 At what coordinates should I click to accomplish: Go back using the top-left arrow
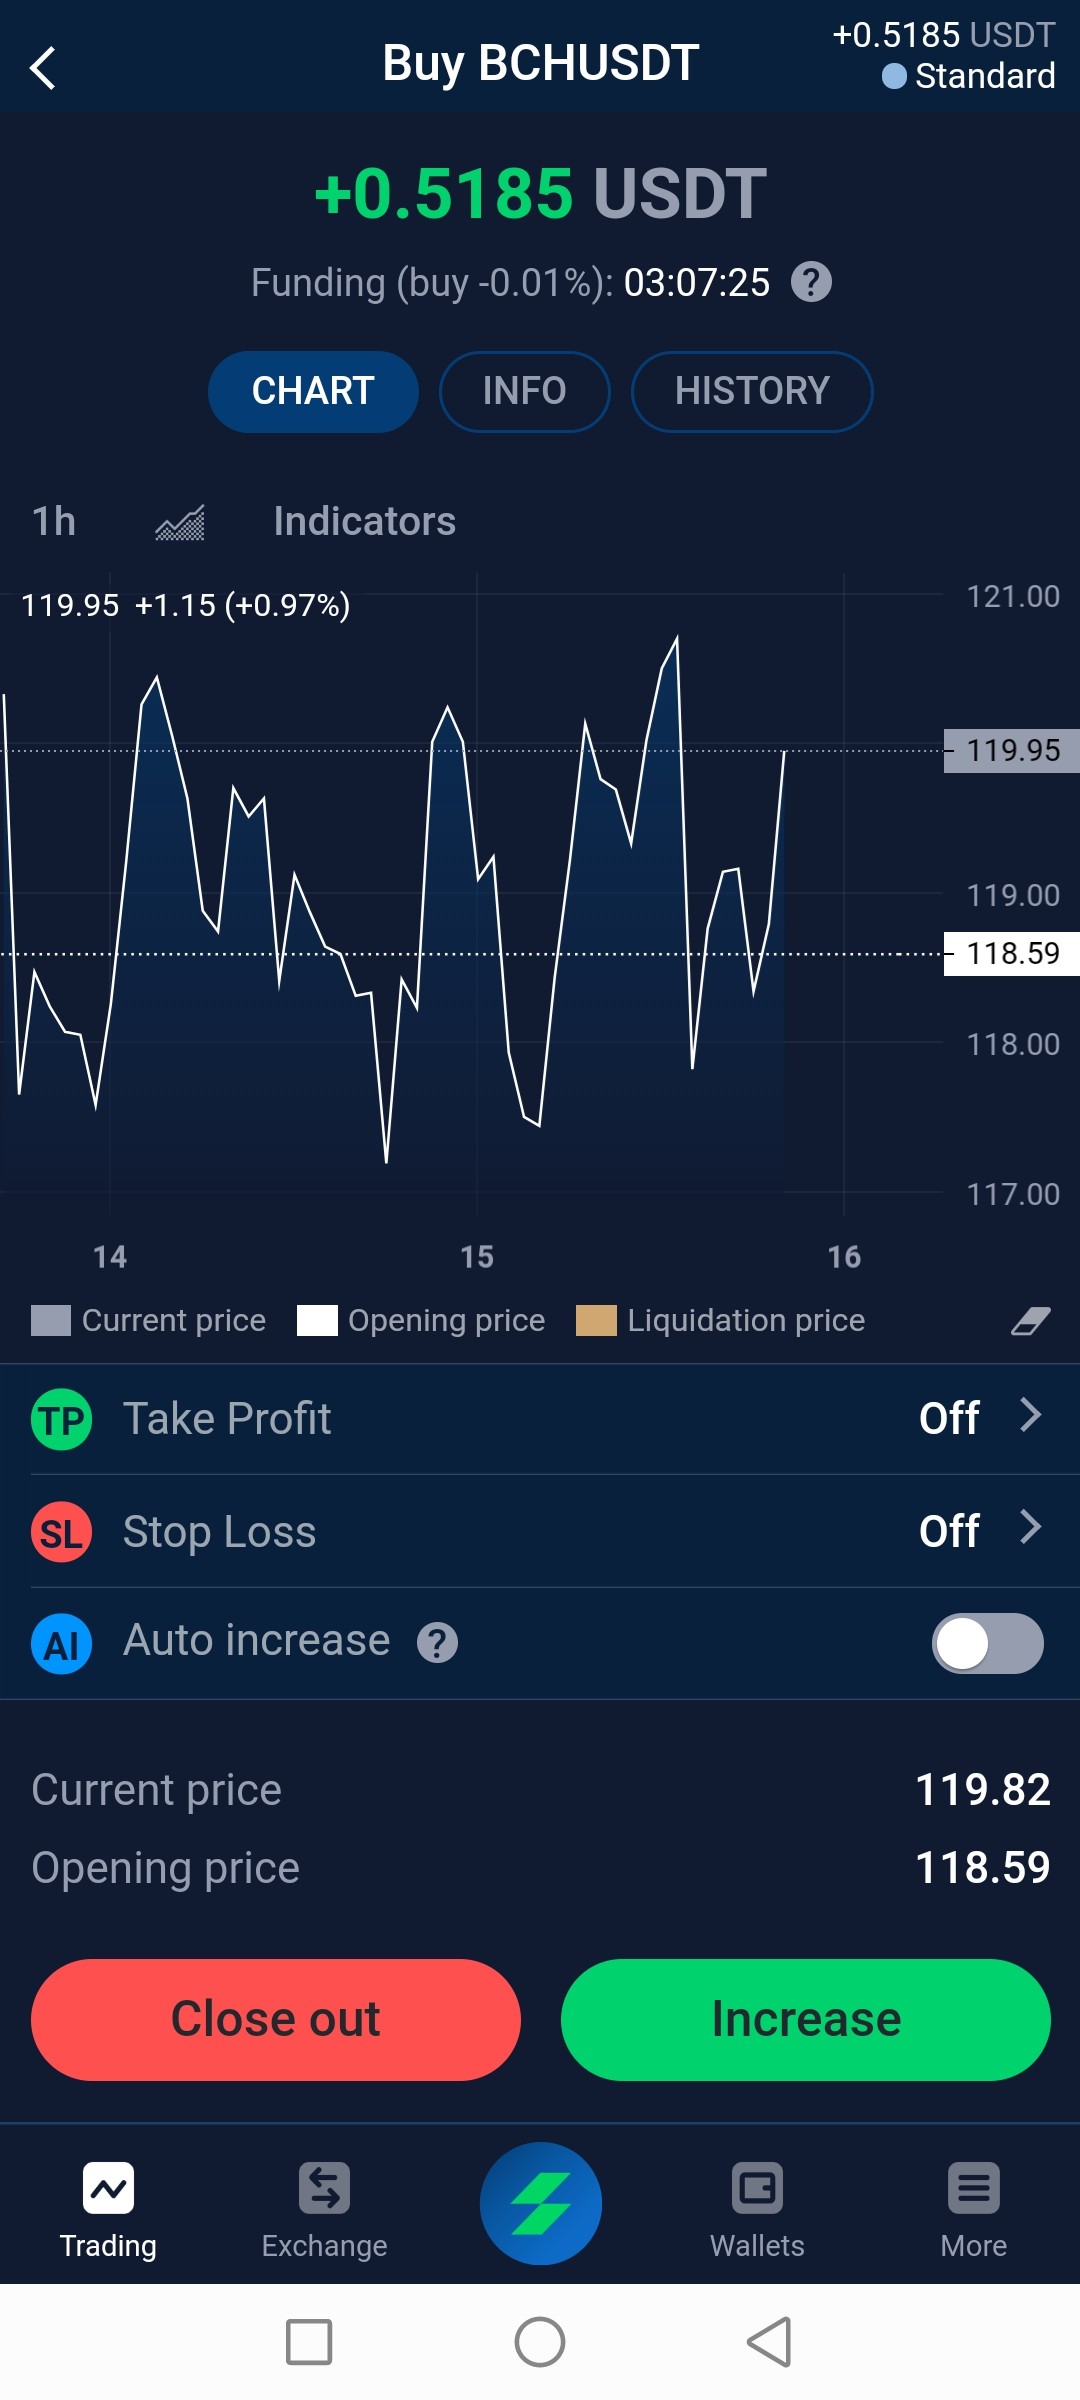tap(43, 68)
